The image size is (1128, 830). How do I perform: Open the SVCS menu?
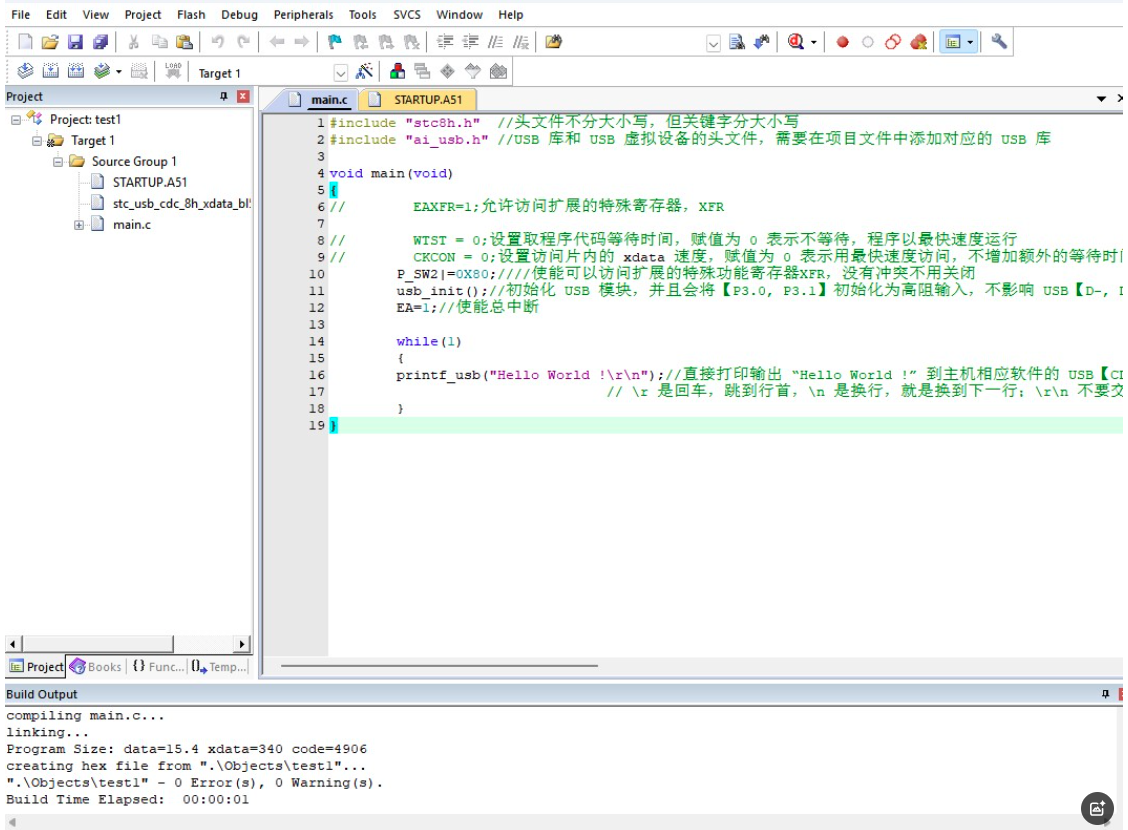click(x=406, y=14)
